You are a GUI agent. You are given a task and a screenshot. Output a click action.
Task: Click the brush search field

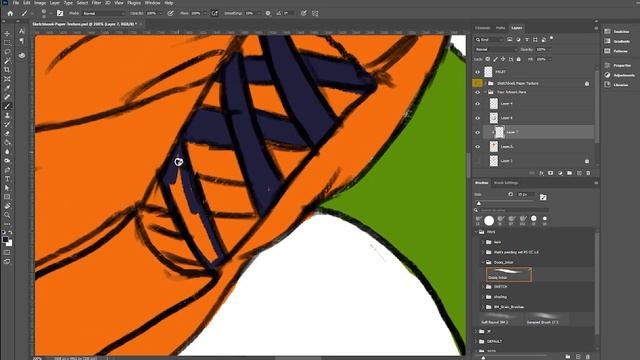click(513, 210)
